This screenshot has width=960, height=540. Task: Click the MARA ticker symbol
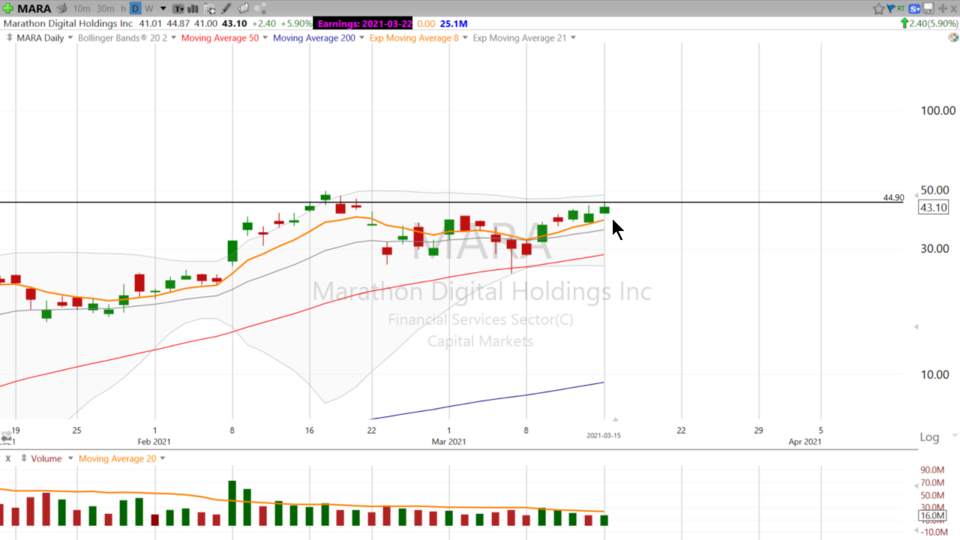pyautogui.click(x=34, y=9)
